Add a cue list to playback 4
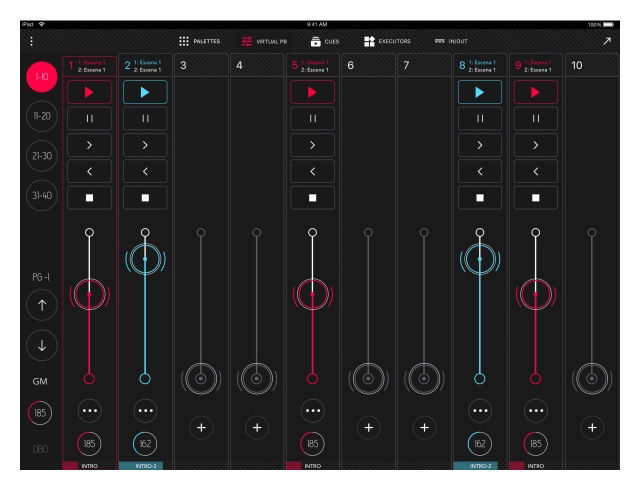The width and height of the screenshot is (640, 490). coord(257,428)
